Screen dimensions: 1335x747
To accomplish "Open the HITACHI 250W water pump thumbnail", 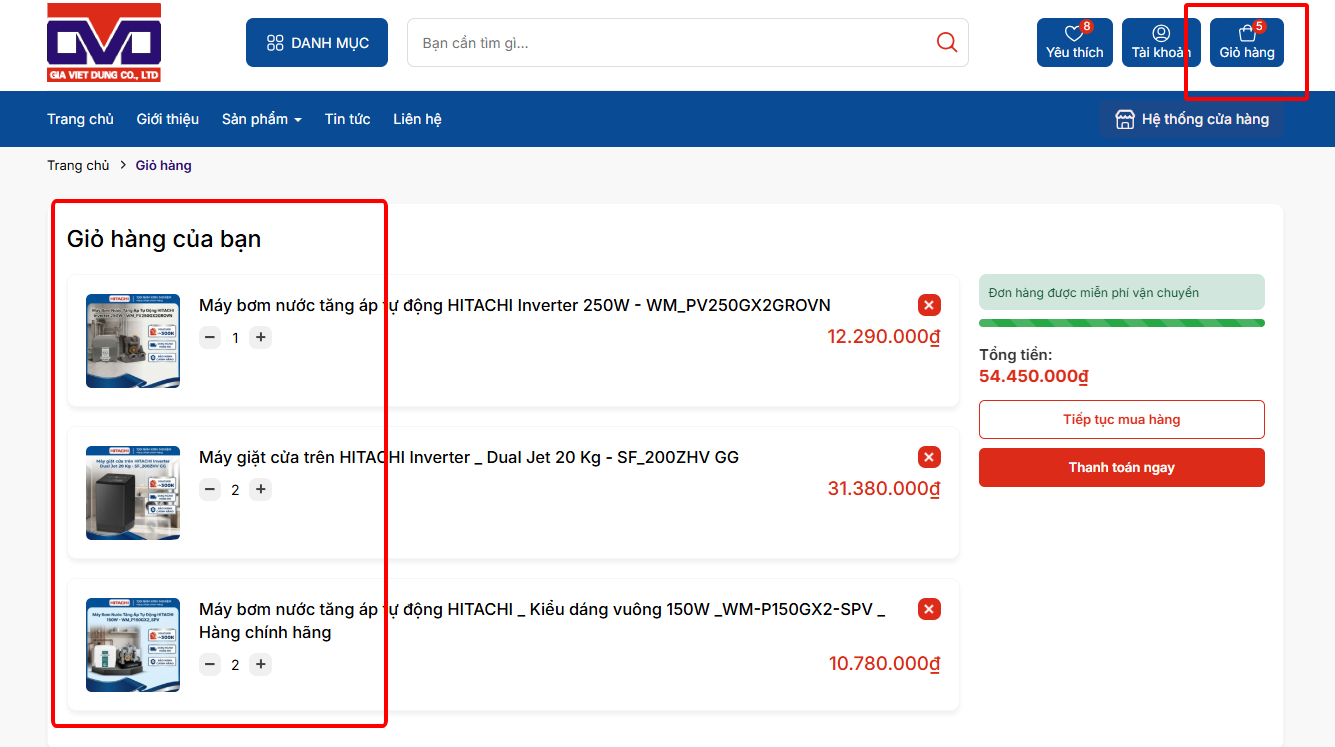I will click(x=133, y=341).
